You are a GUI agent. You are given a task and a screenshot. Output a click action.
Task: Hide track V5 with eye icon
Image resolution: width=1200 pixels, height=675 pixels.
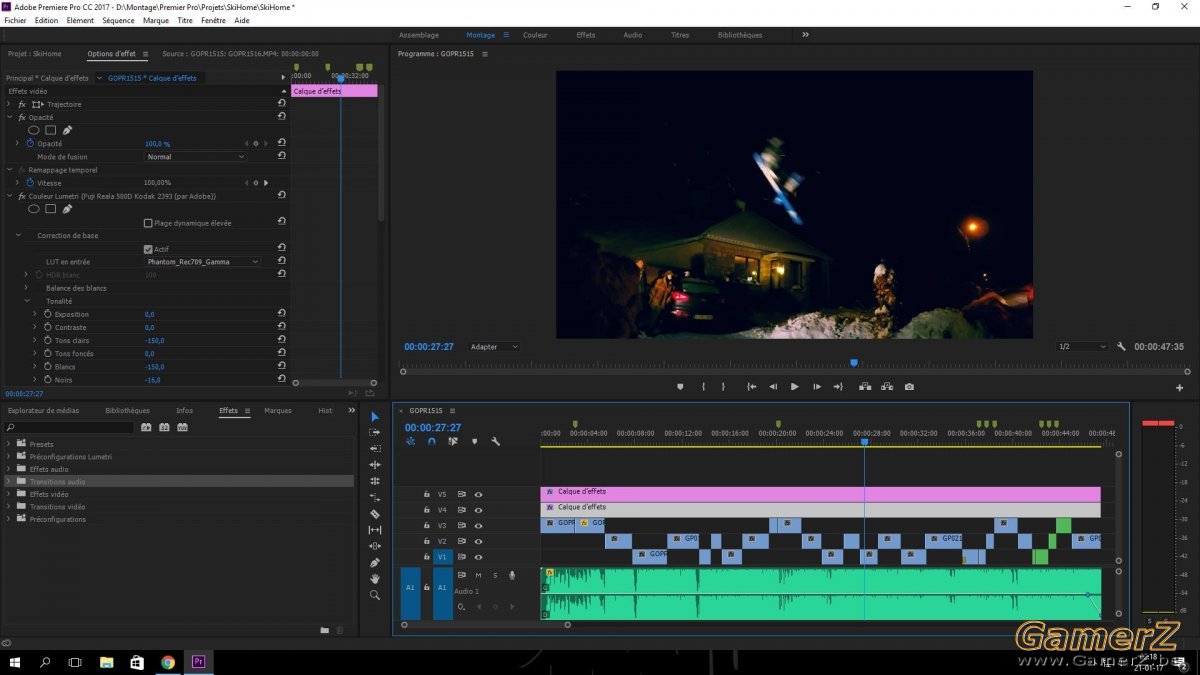click(x=478, y=494)
